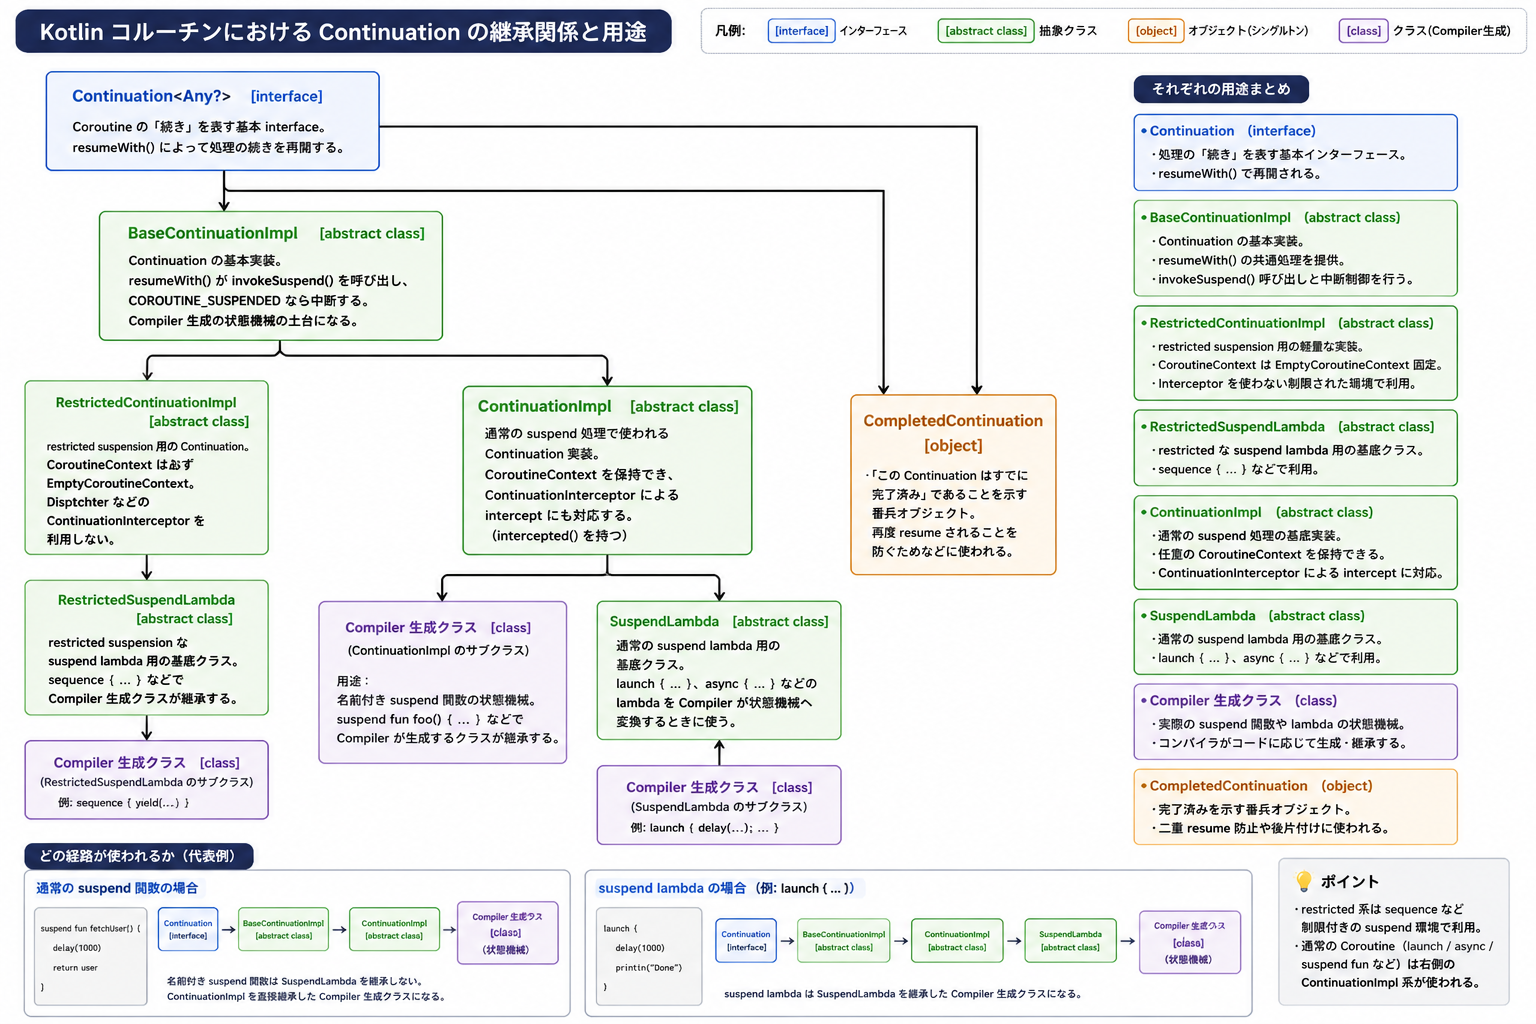Click the CompletedContinuation [object] box heading
The width and height of the screenshot is (1536, 1024).
pos(953,433)
